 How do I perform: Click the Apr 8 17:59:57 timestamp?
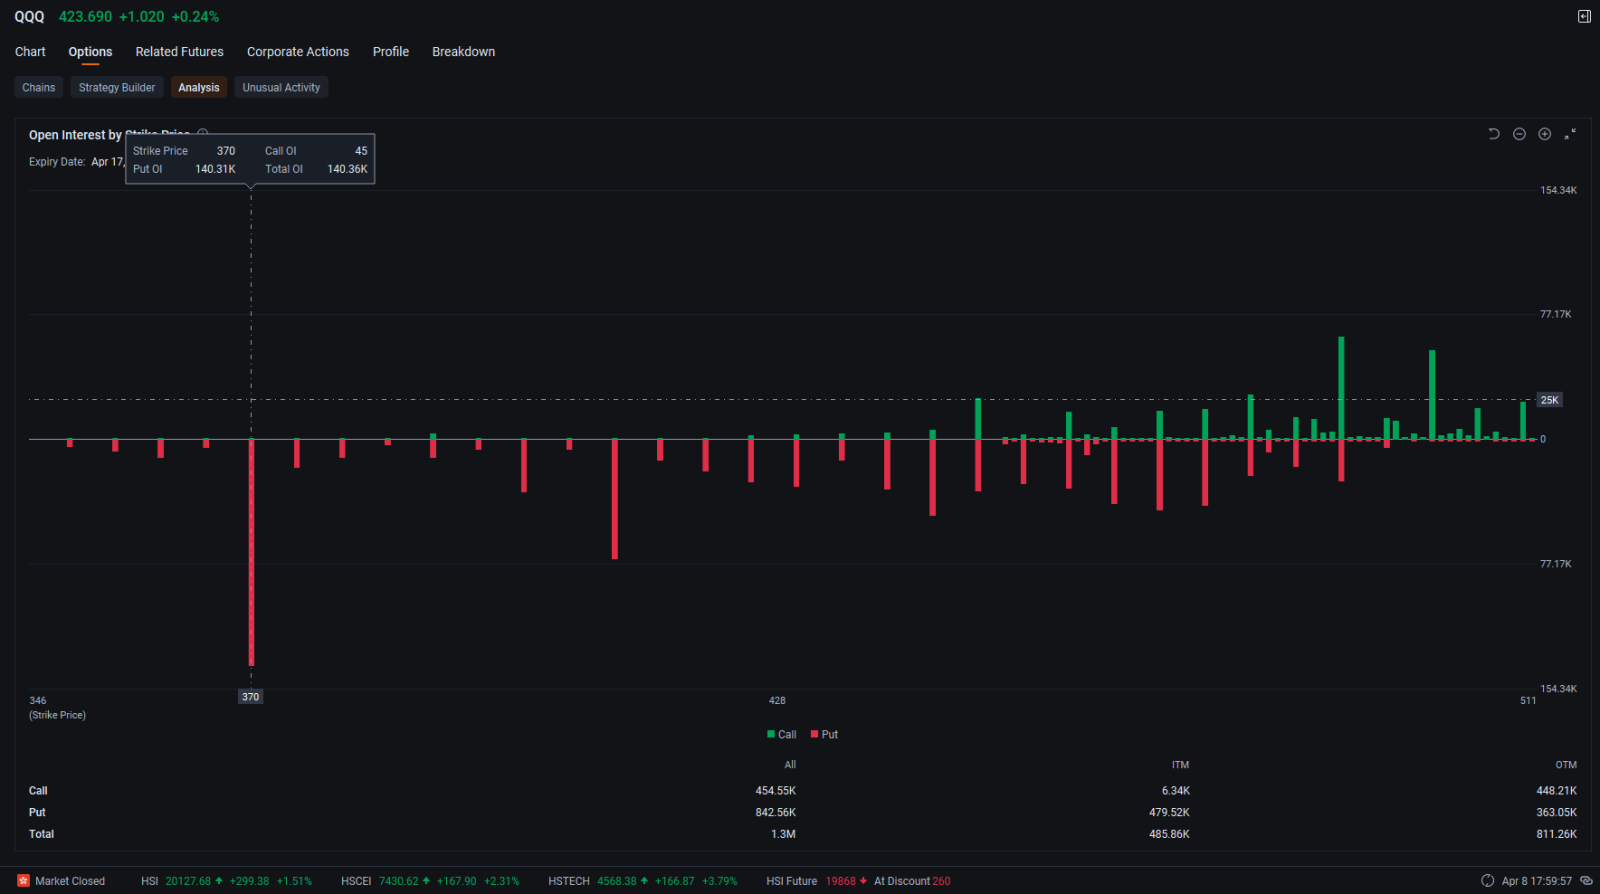(x=1536, y=881)
